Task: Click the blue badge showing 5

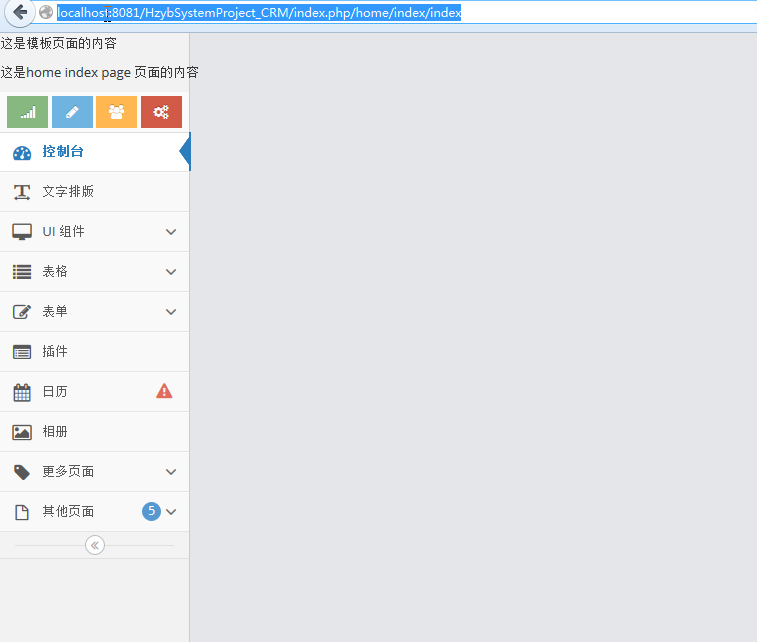Action: 151,511
